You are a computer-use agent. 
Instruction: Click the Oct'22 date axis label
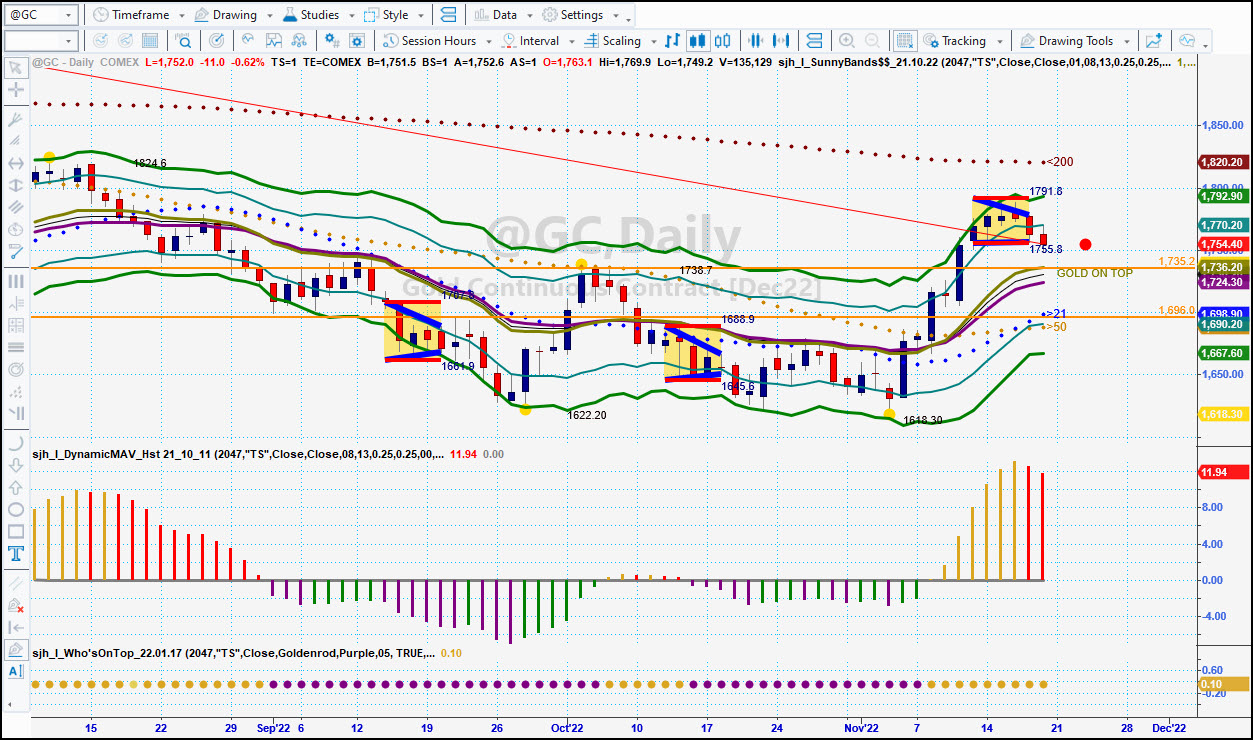[x=567, y=728]
